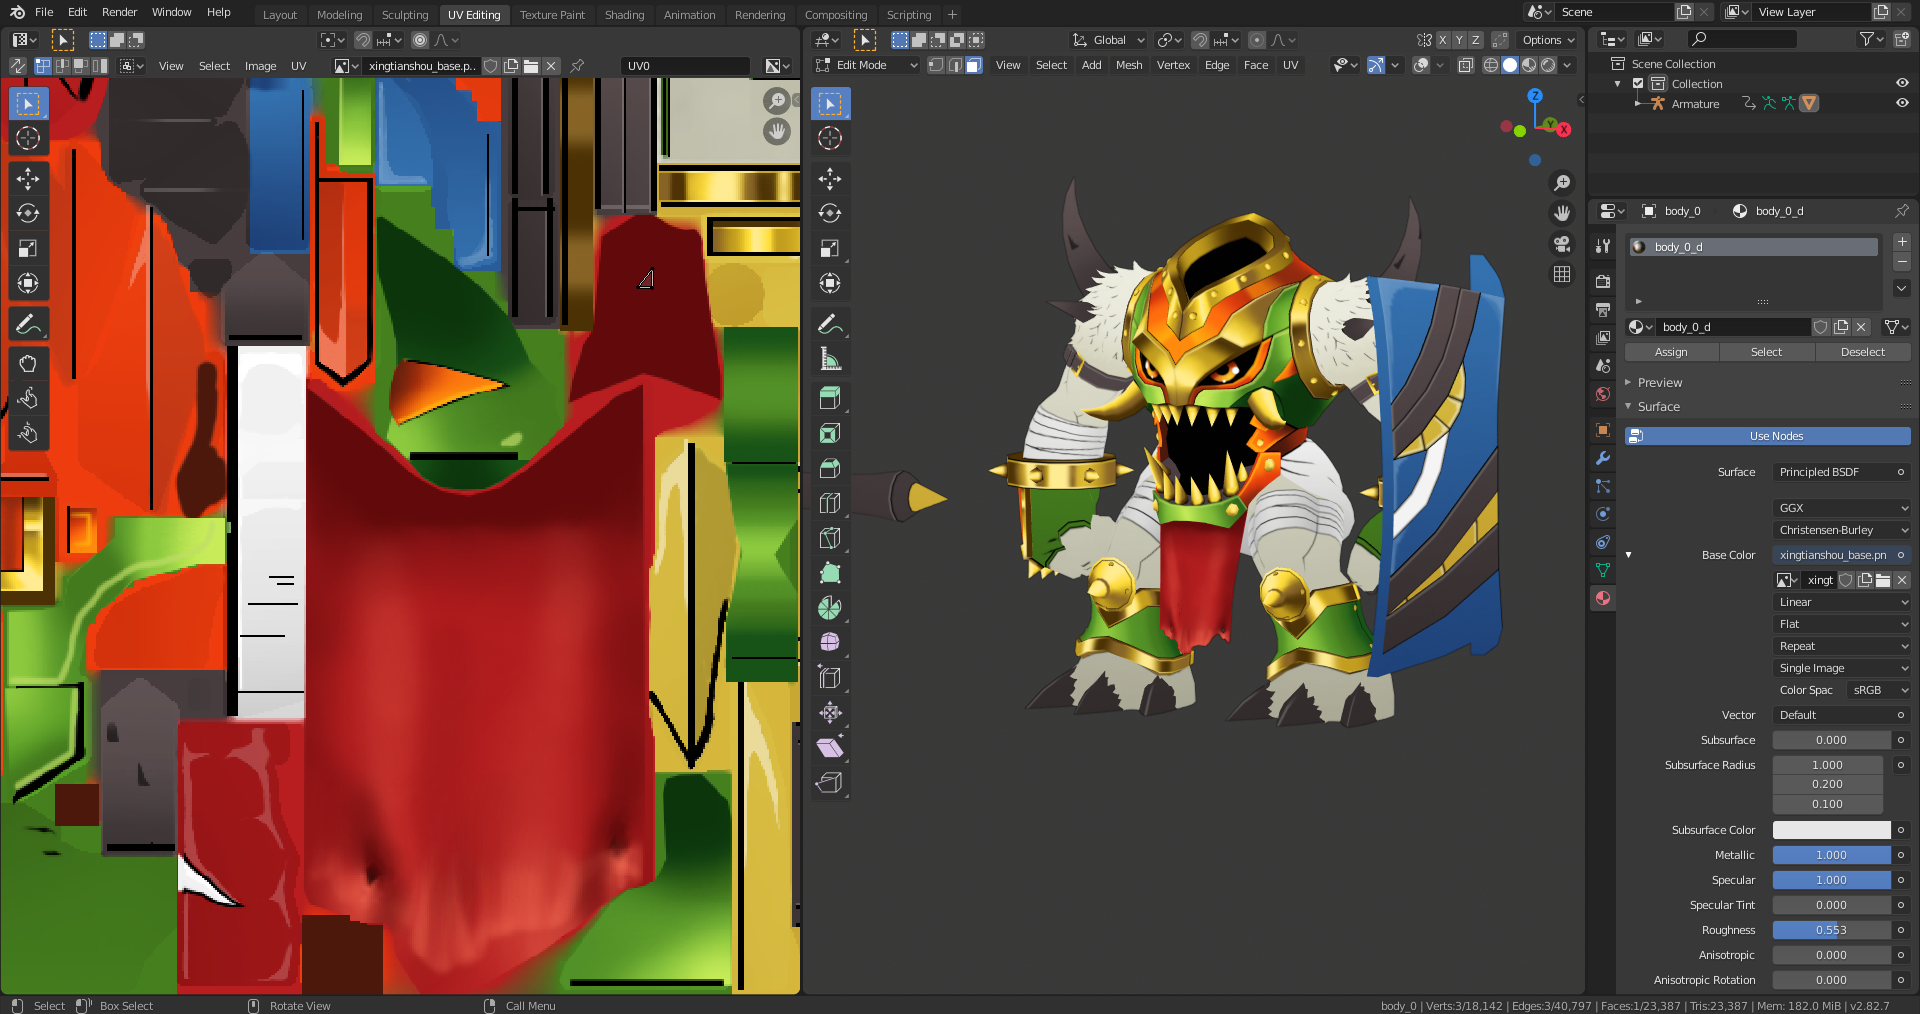Image resolution: width=1920 pixels, height=1014 pixels.
Task: Adjust the Roughness slider
Action: pos(1831,930)
